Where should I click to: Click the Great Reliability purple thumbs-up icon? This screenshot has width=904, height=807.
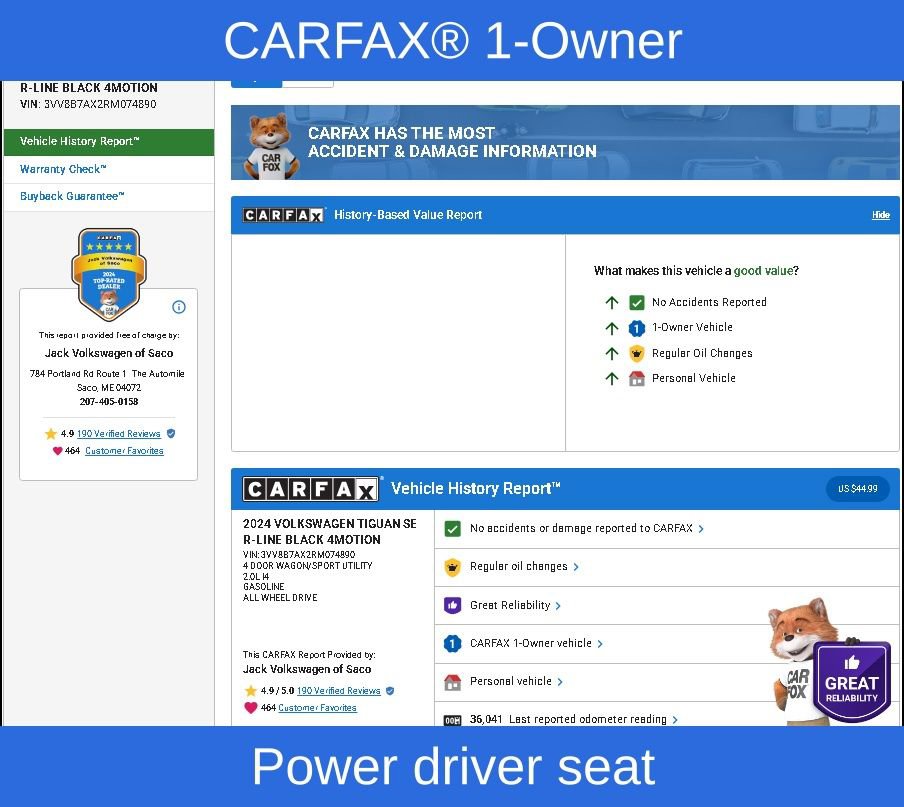pos(452,605)
